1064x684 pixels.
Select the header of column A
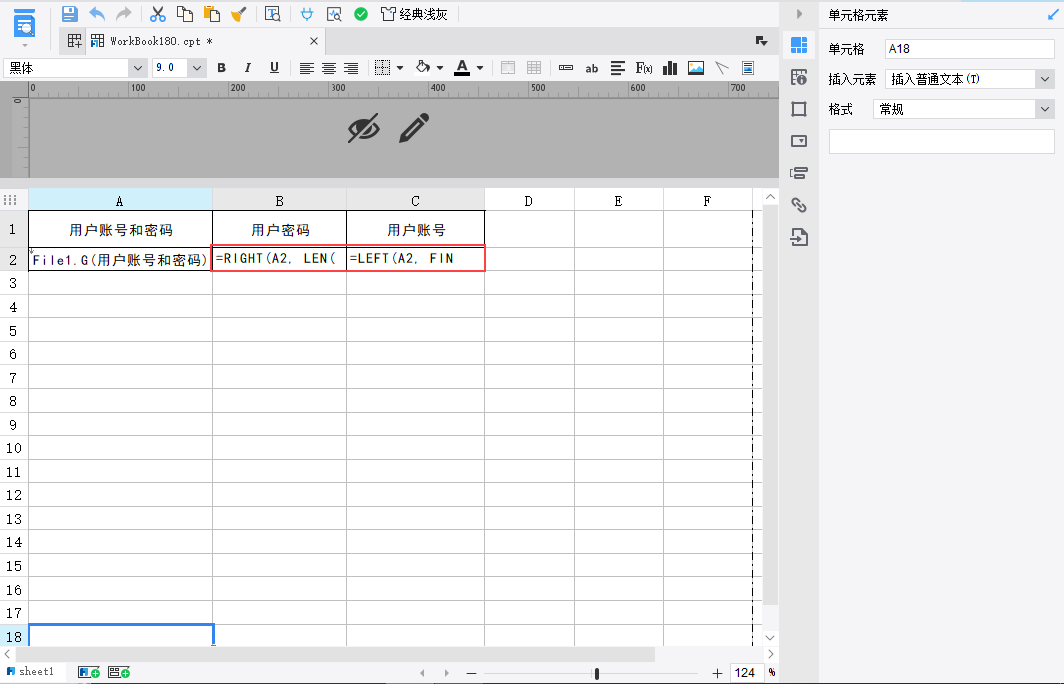[x=120, y=200]
